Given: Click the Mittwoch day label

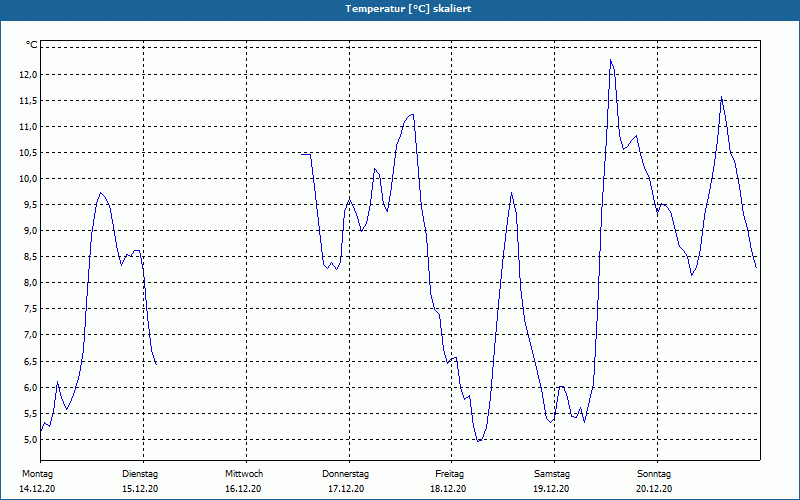Looking at the screenshot, I should (x=244, y=474).
